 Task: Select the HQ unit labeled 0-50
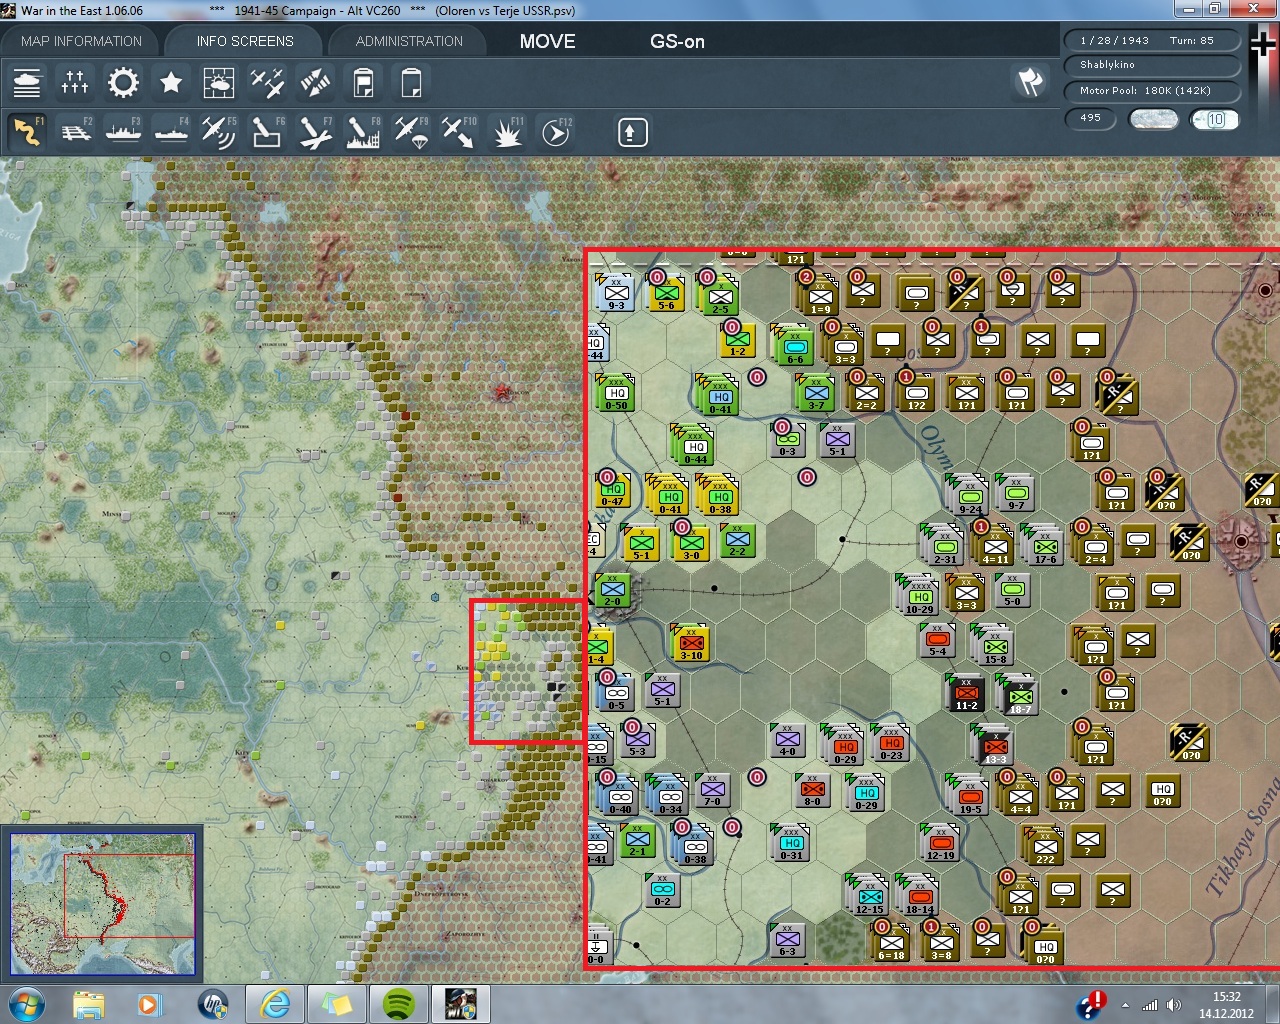[615, 394]
